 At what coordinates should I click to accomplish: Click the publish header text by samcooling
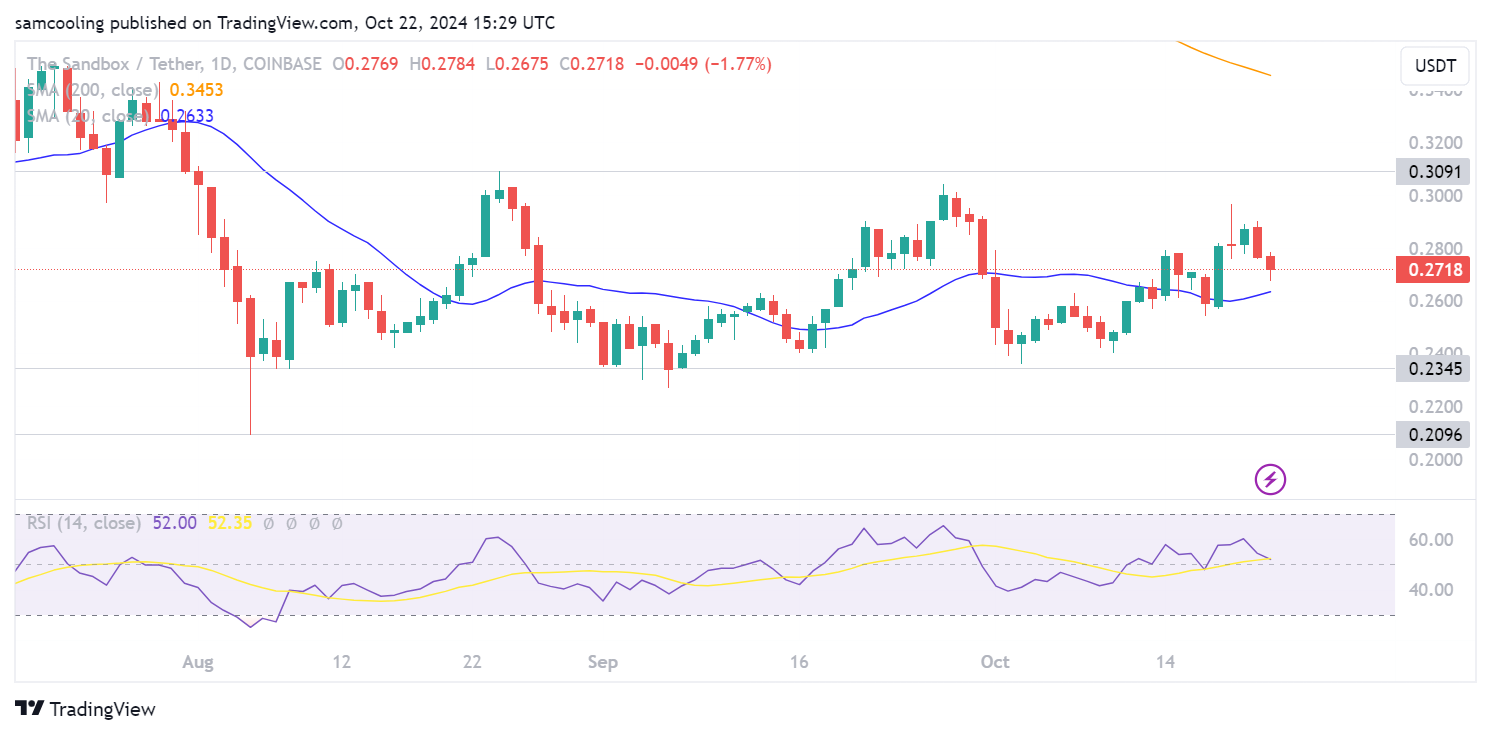tap(285, 22)
